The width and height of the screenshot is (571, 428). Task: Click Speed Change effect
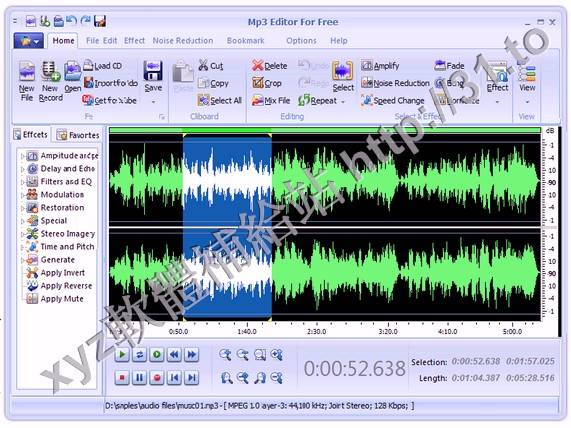coord(393,100)
